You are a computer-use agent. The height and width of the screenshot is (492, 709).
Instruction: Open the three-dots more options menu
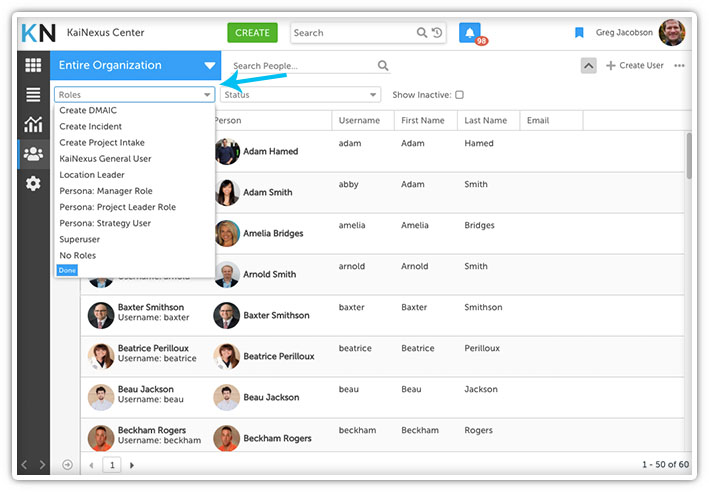click(679, 66)
